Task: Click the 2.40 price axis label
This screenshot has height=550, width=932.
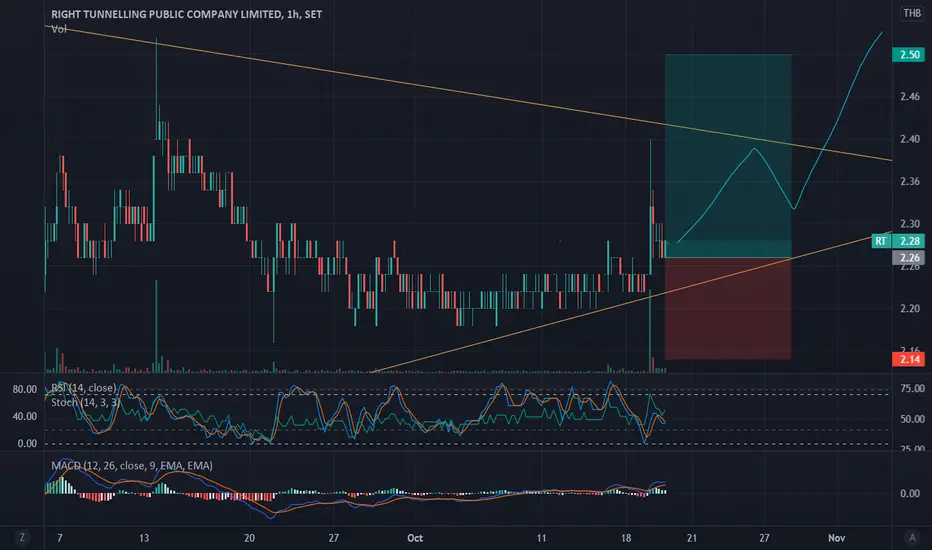Action: (x=909, y=139)
